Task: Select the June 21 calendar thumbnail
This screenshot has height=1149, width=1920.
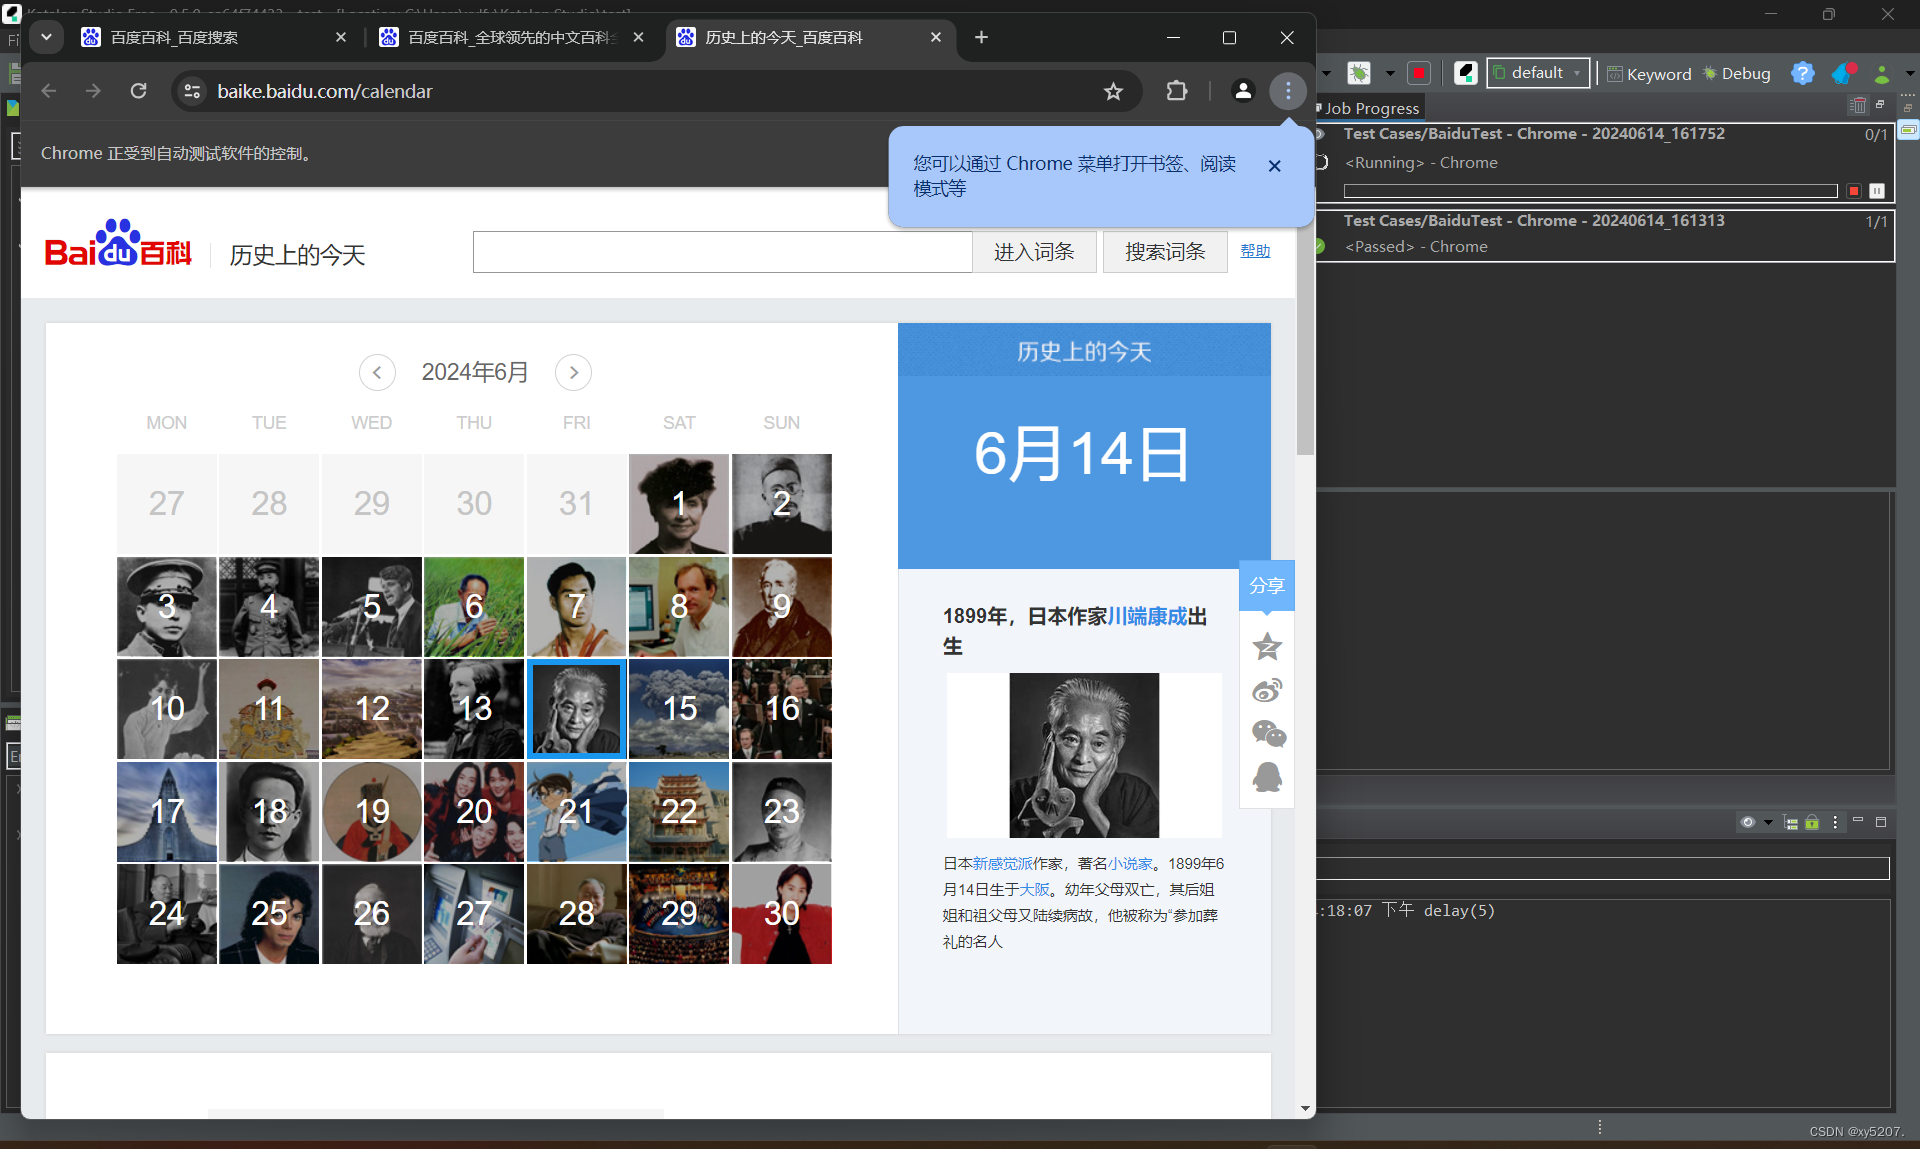Action: (x=576, y=811)
